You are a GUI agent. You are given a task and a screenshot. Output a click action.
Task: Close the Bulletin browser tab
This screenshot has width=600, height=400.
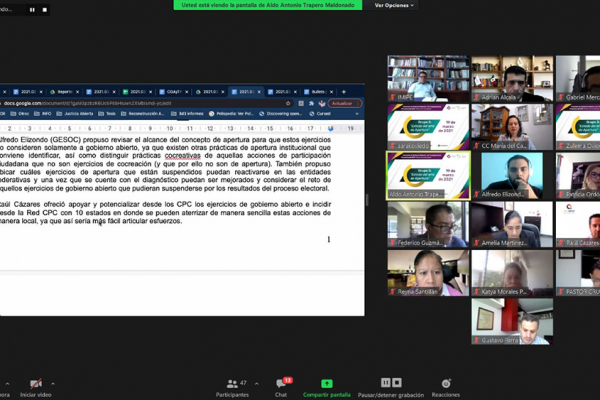click(x=331, y=92)
